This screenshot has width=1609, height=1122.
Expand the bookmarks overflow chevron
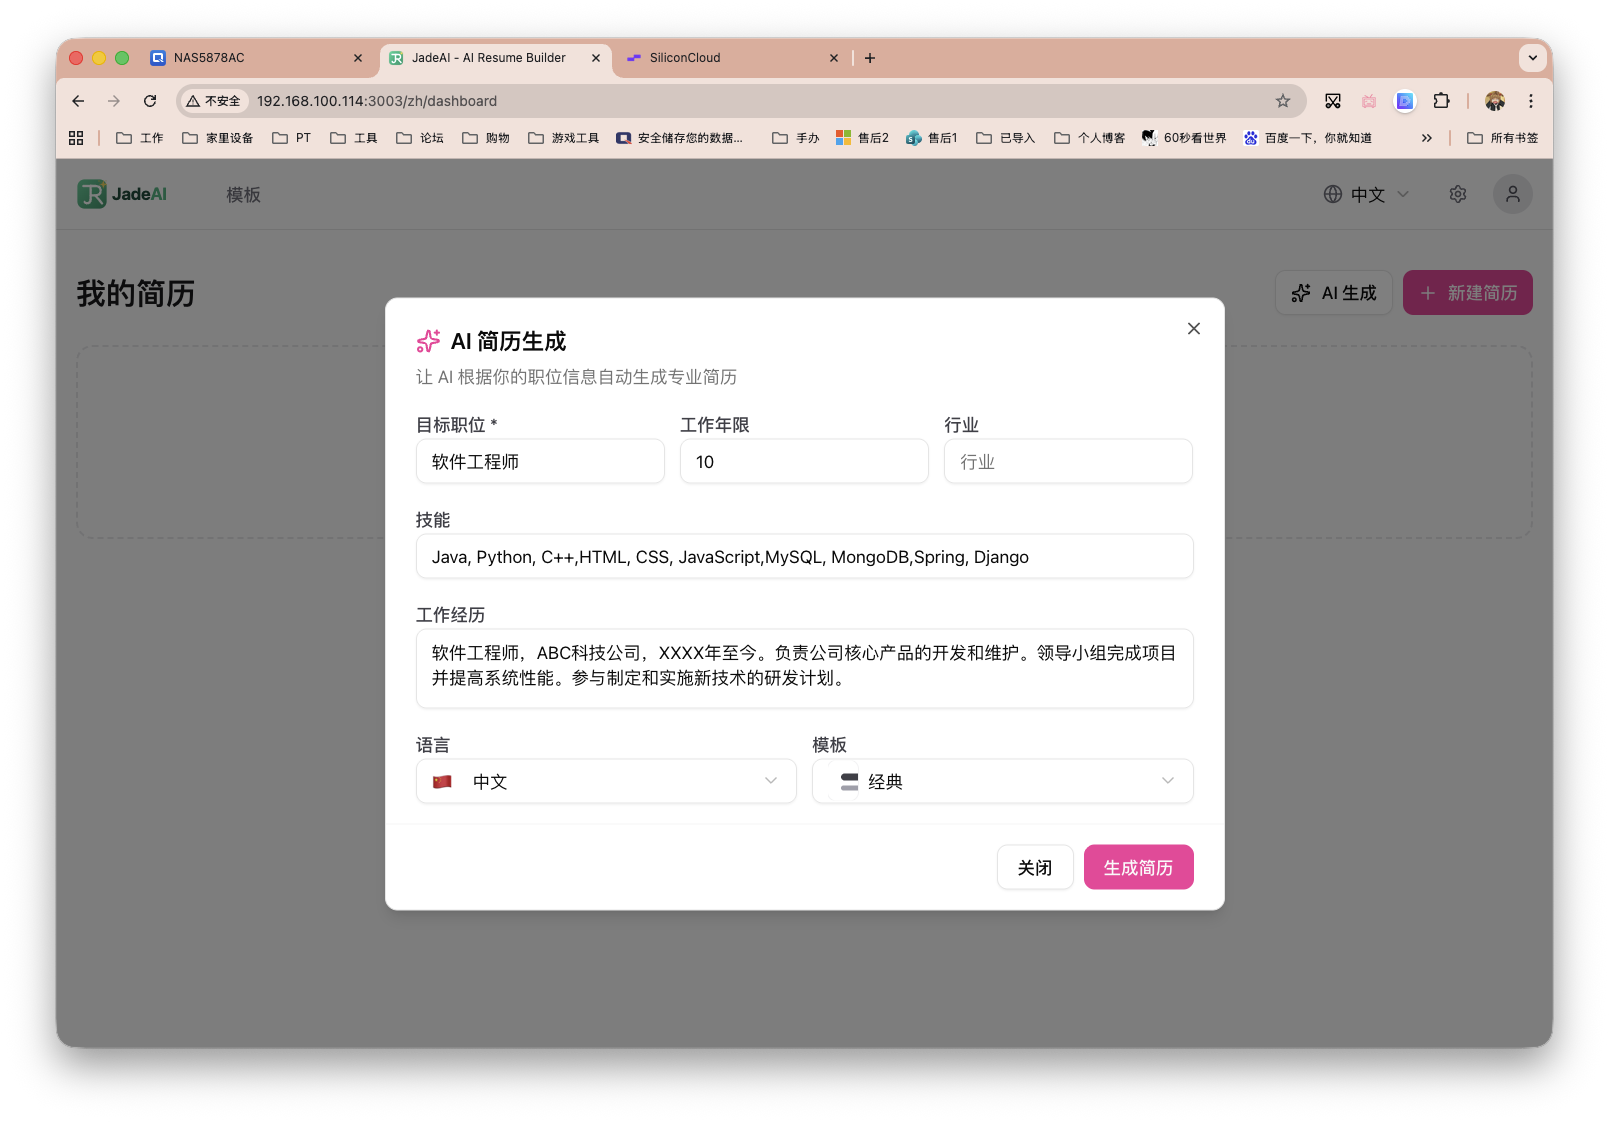[1427, 137]
